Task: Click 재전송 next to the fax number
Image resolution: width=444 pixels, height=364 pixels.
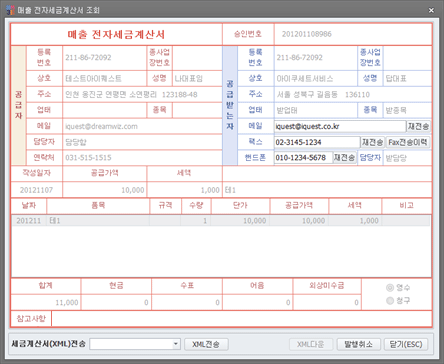Action: [x=373, y=142]
